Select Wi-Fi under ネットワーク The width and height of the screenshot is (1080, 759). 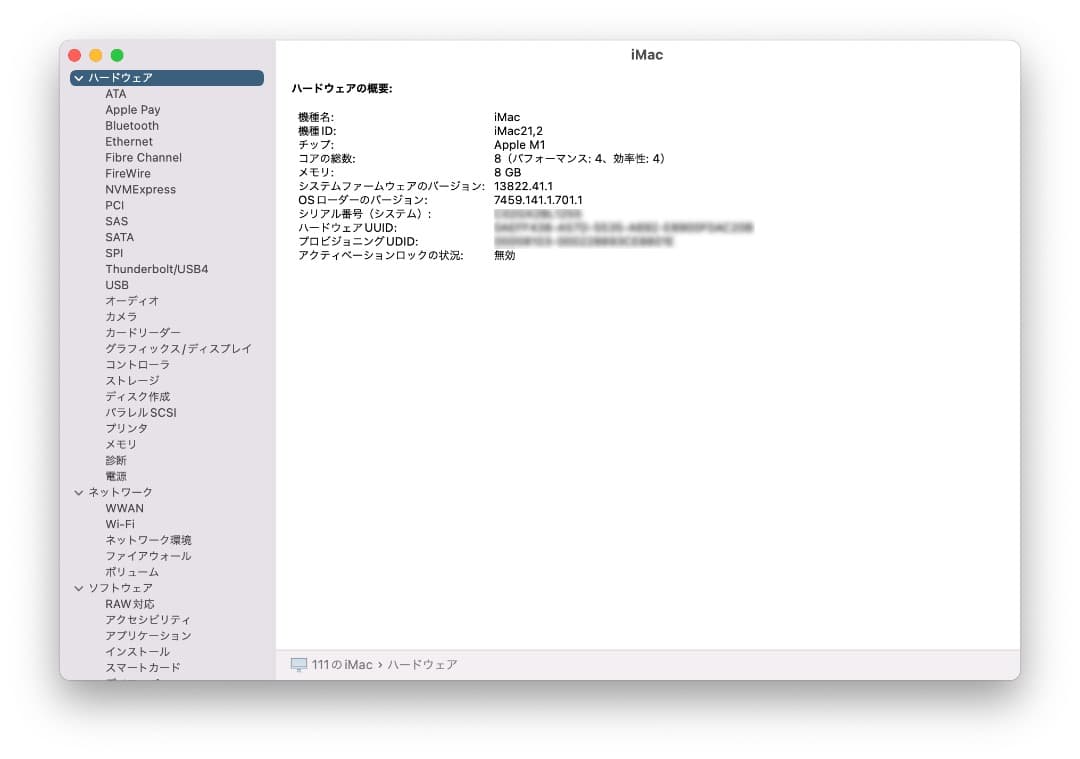[118, 524]
